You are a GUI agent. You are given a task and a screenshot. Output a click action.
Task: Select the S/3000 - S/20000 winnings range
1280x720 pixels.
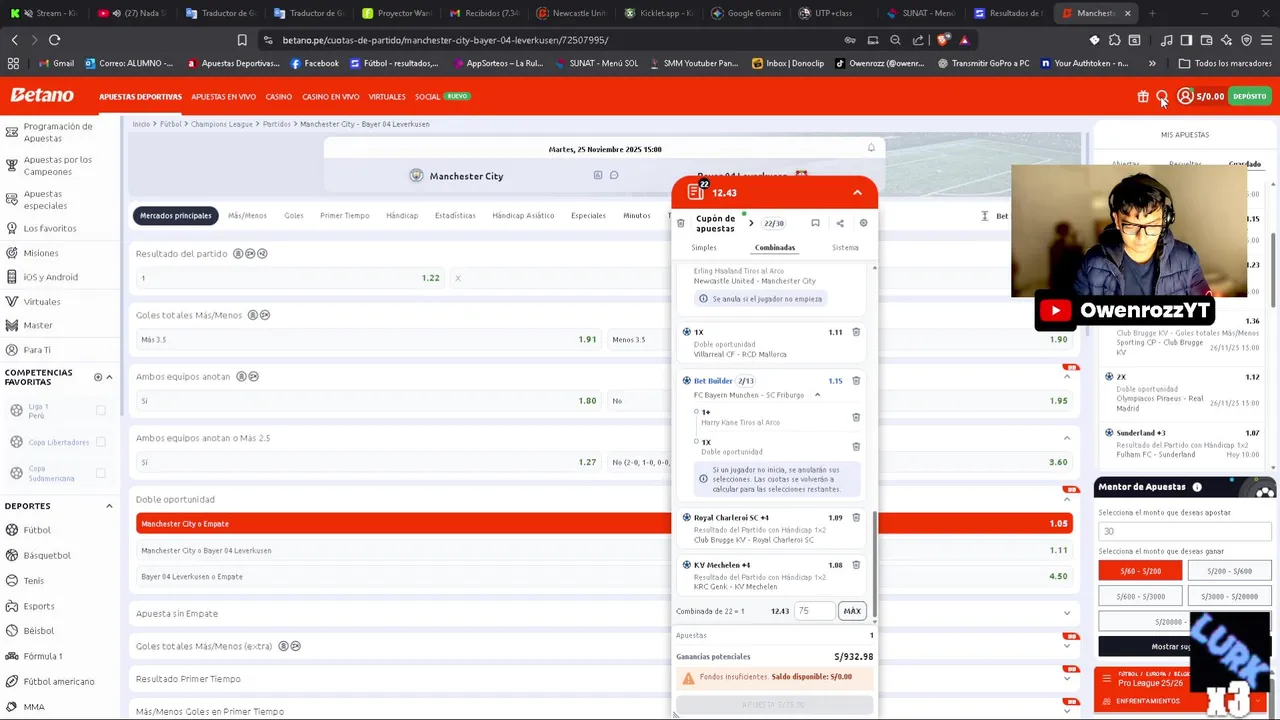click(x=1229, y=596)
